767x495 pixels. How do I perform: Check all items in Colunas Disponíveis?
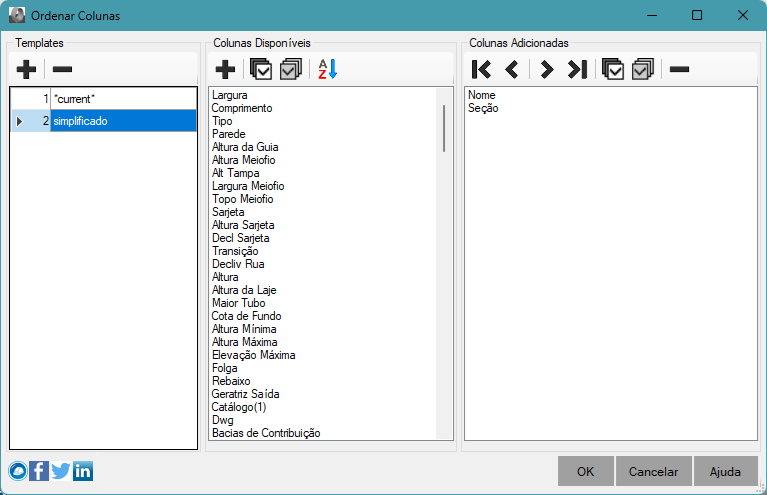click(x=261, y=69)
